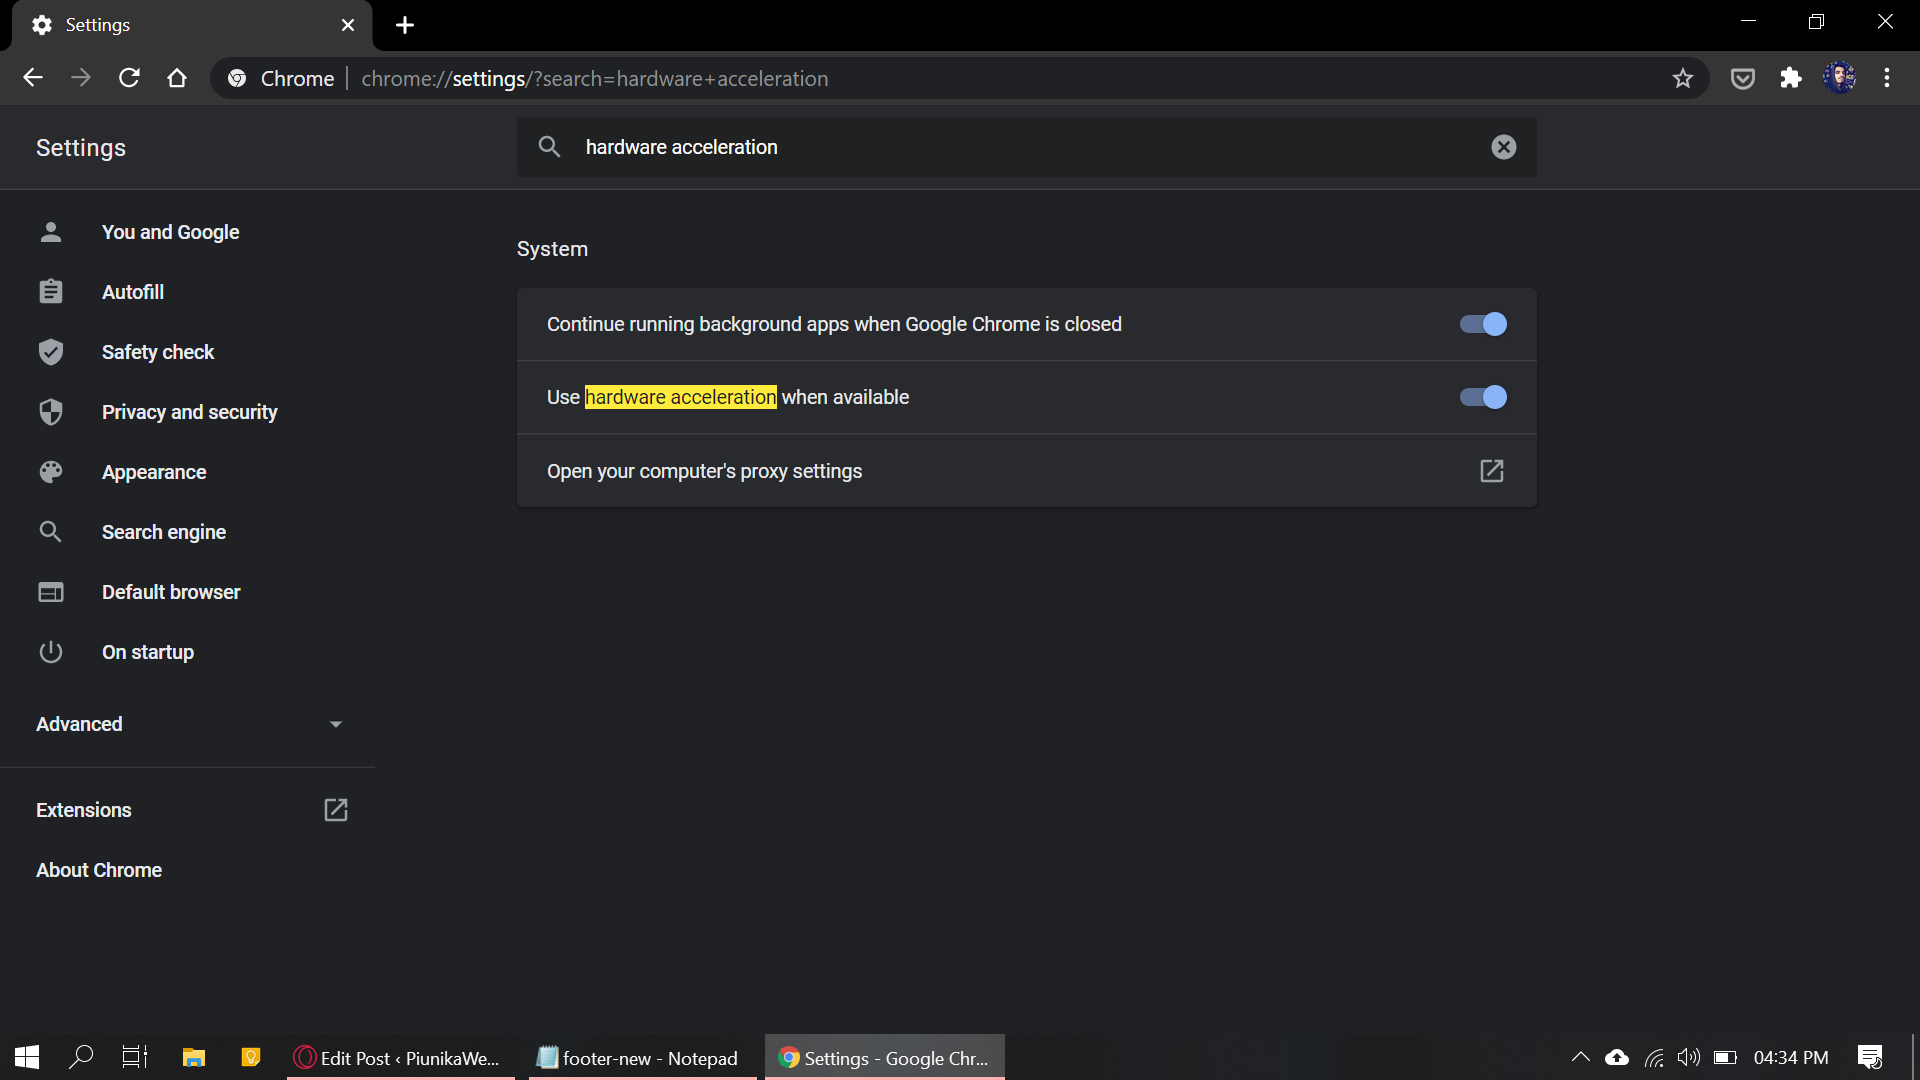This screenshot has height=1080, width=1920.
Task: Click the Search engine icon
Action: coord(51,531)
